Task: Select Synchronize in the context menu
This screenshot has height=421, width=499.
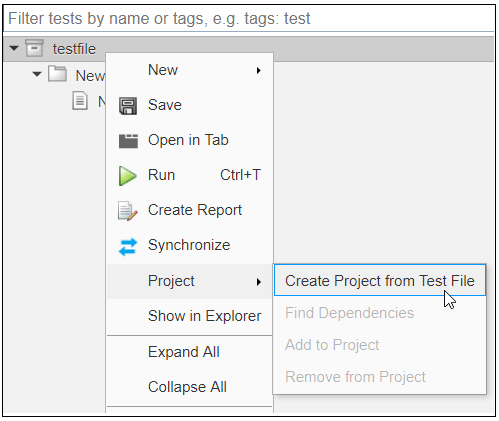Action: pos(190,245)
